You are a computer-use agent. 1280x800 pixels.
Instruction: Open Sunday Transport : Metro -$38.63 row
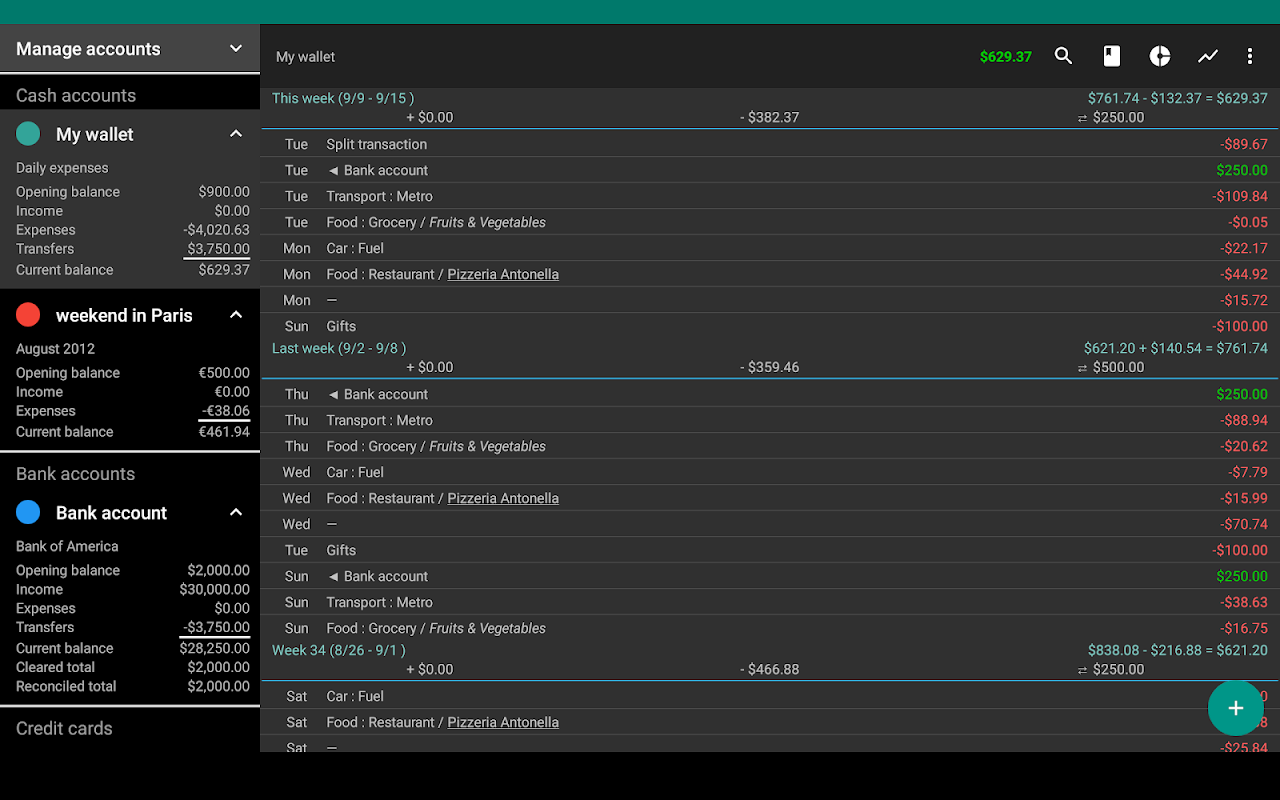point(770,602)
